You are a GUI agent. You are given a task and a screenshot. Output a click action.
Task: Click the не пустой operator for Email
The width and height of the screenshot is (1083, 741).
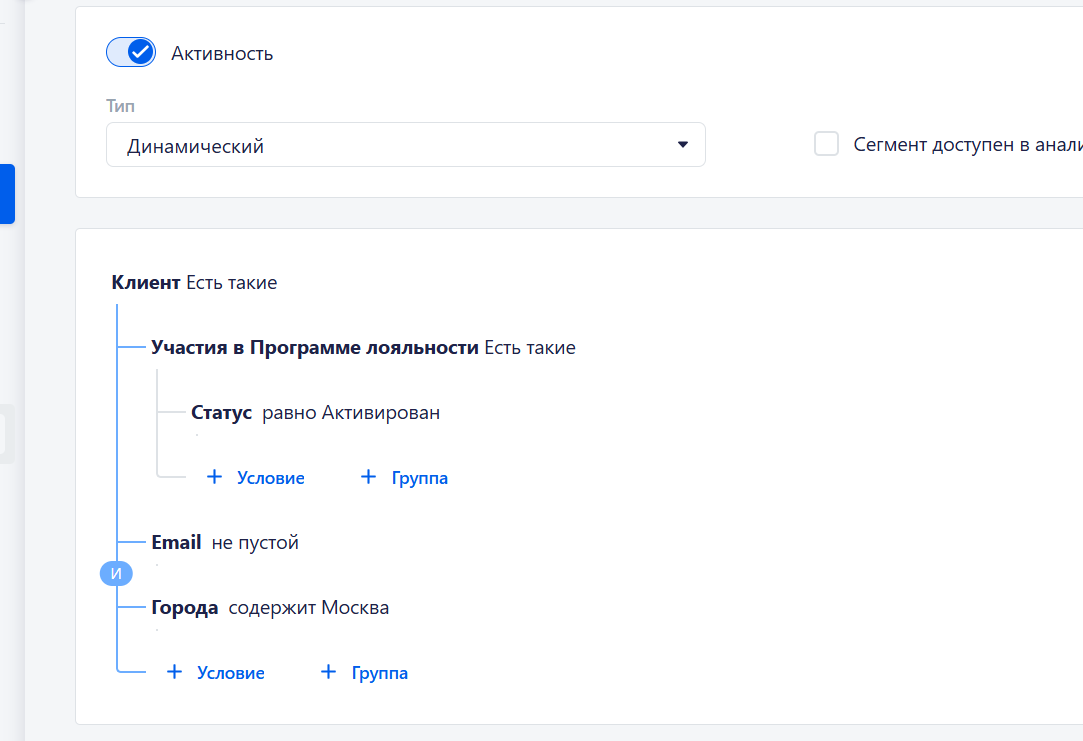pos(255,543)
